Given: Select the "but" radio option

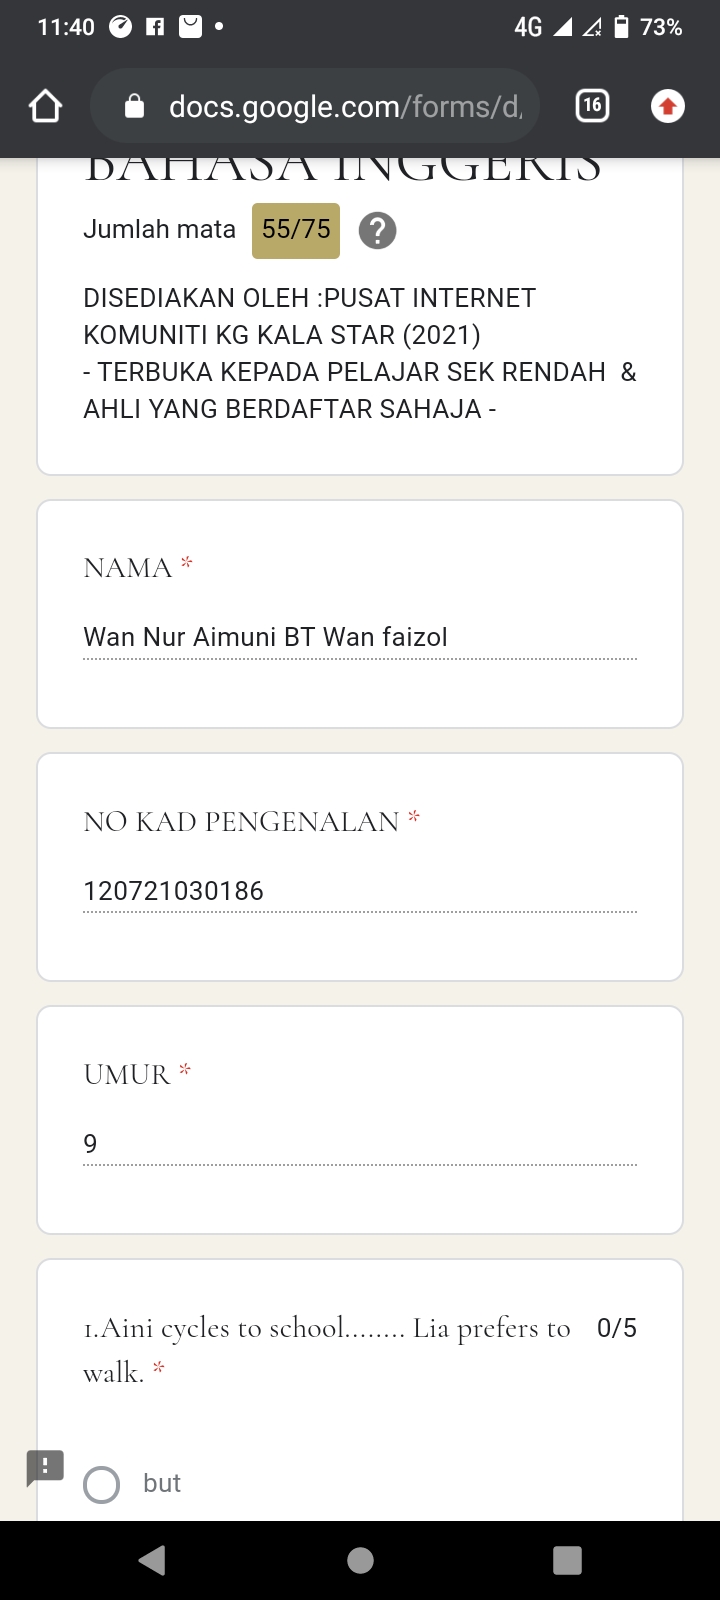Looking at the screenshot, I should [102, 1485].
